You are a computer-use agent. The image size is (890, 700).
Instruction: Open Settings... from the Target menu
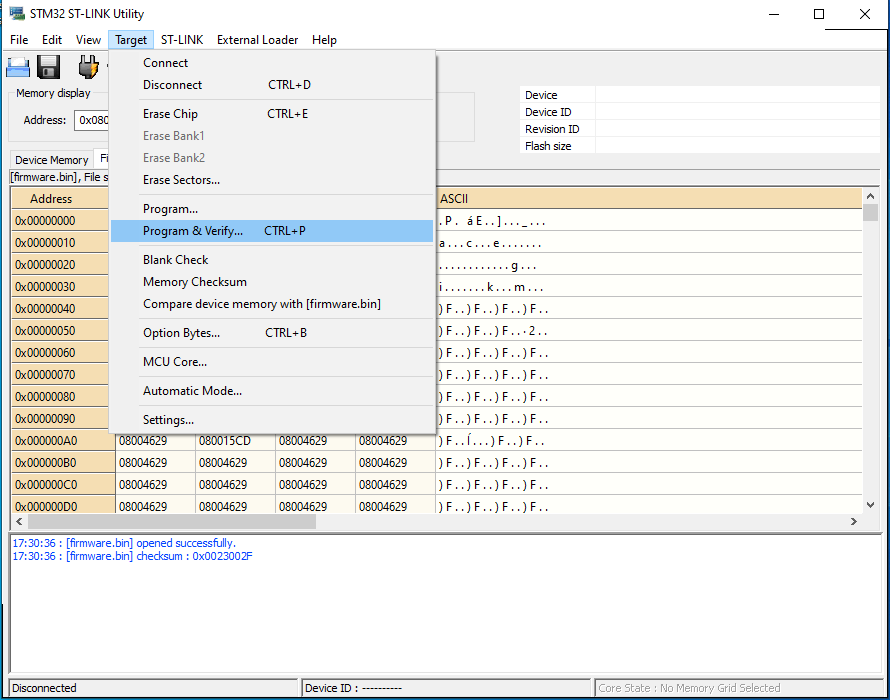point(272,420)
